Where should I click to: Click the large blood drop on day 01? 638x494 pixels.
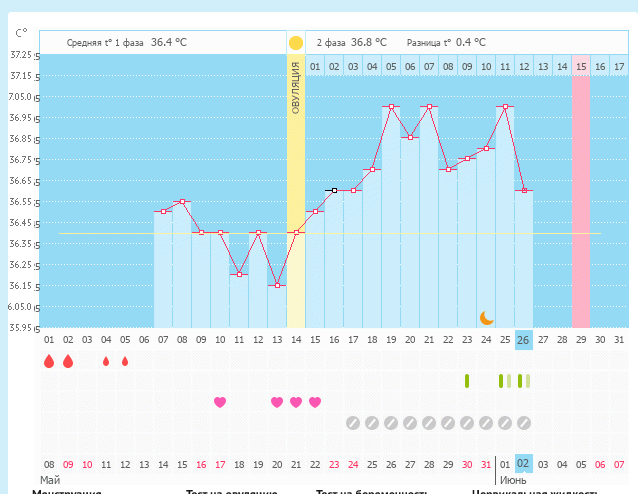[x=49, y=361]
